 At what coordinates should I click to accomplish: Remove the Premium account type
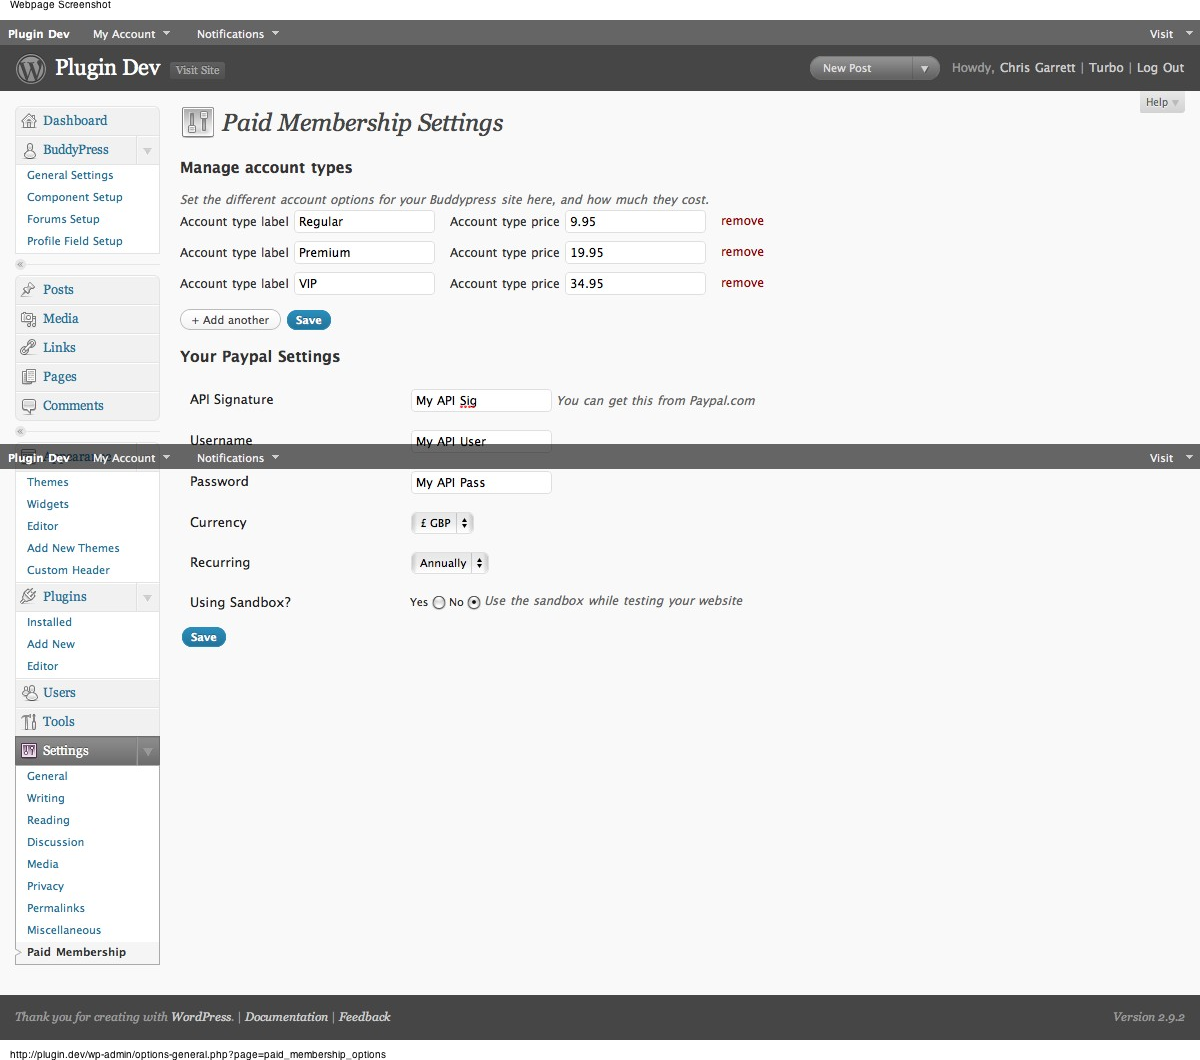[x=742, y=252]
